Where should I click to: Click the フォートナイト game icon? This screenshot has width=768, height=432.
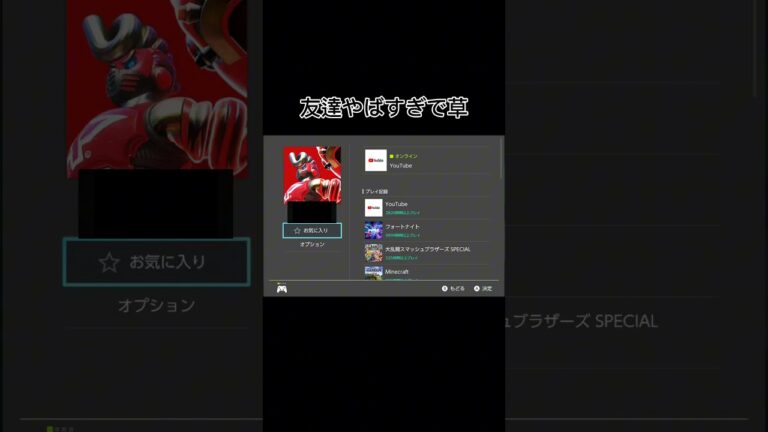(x=373, y=230)
